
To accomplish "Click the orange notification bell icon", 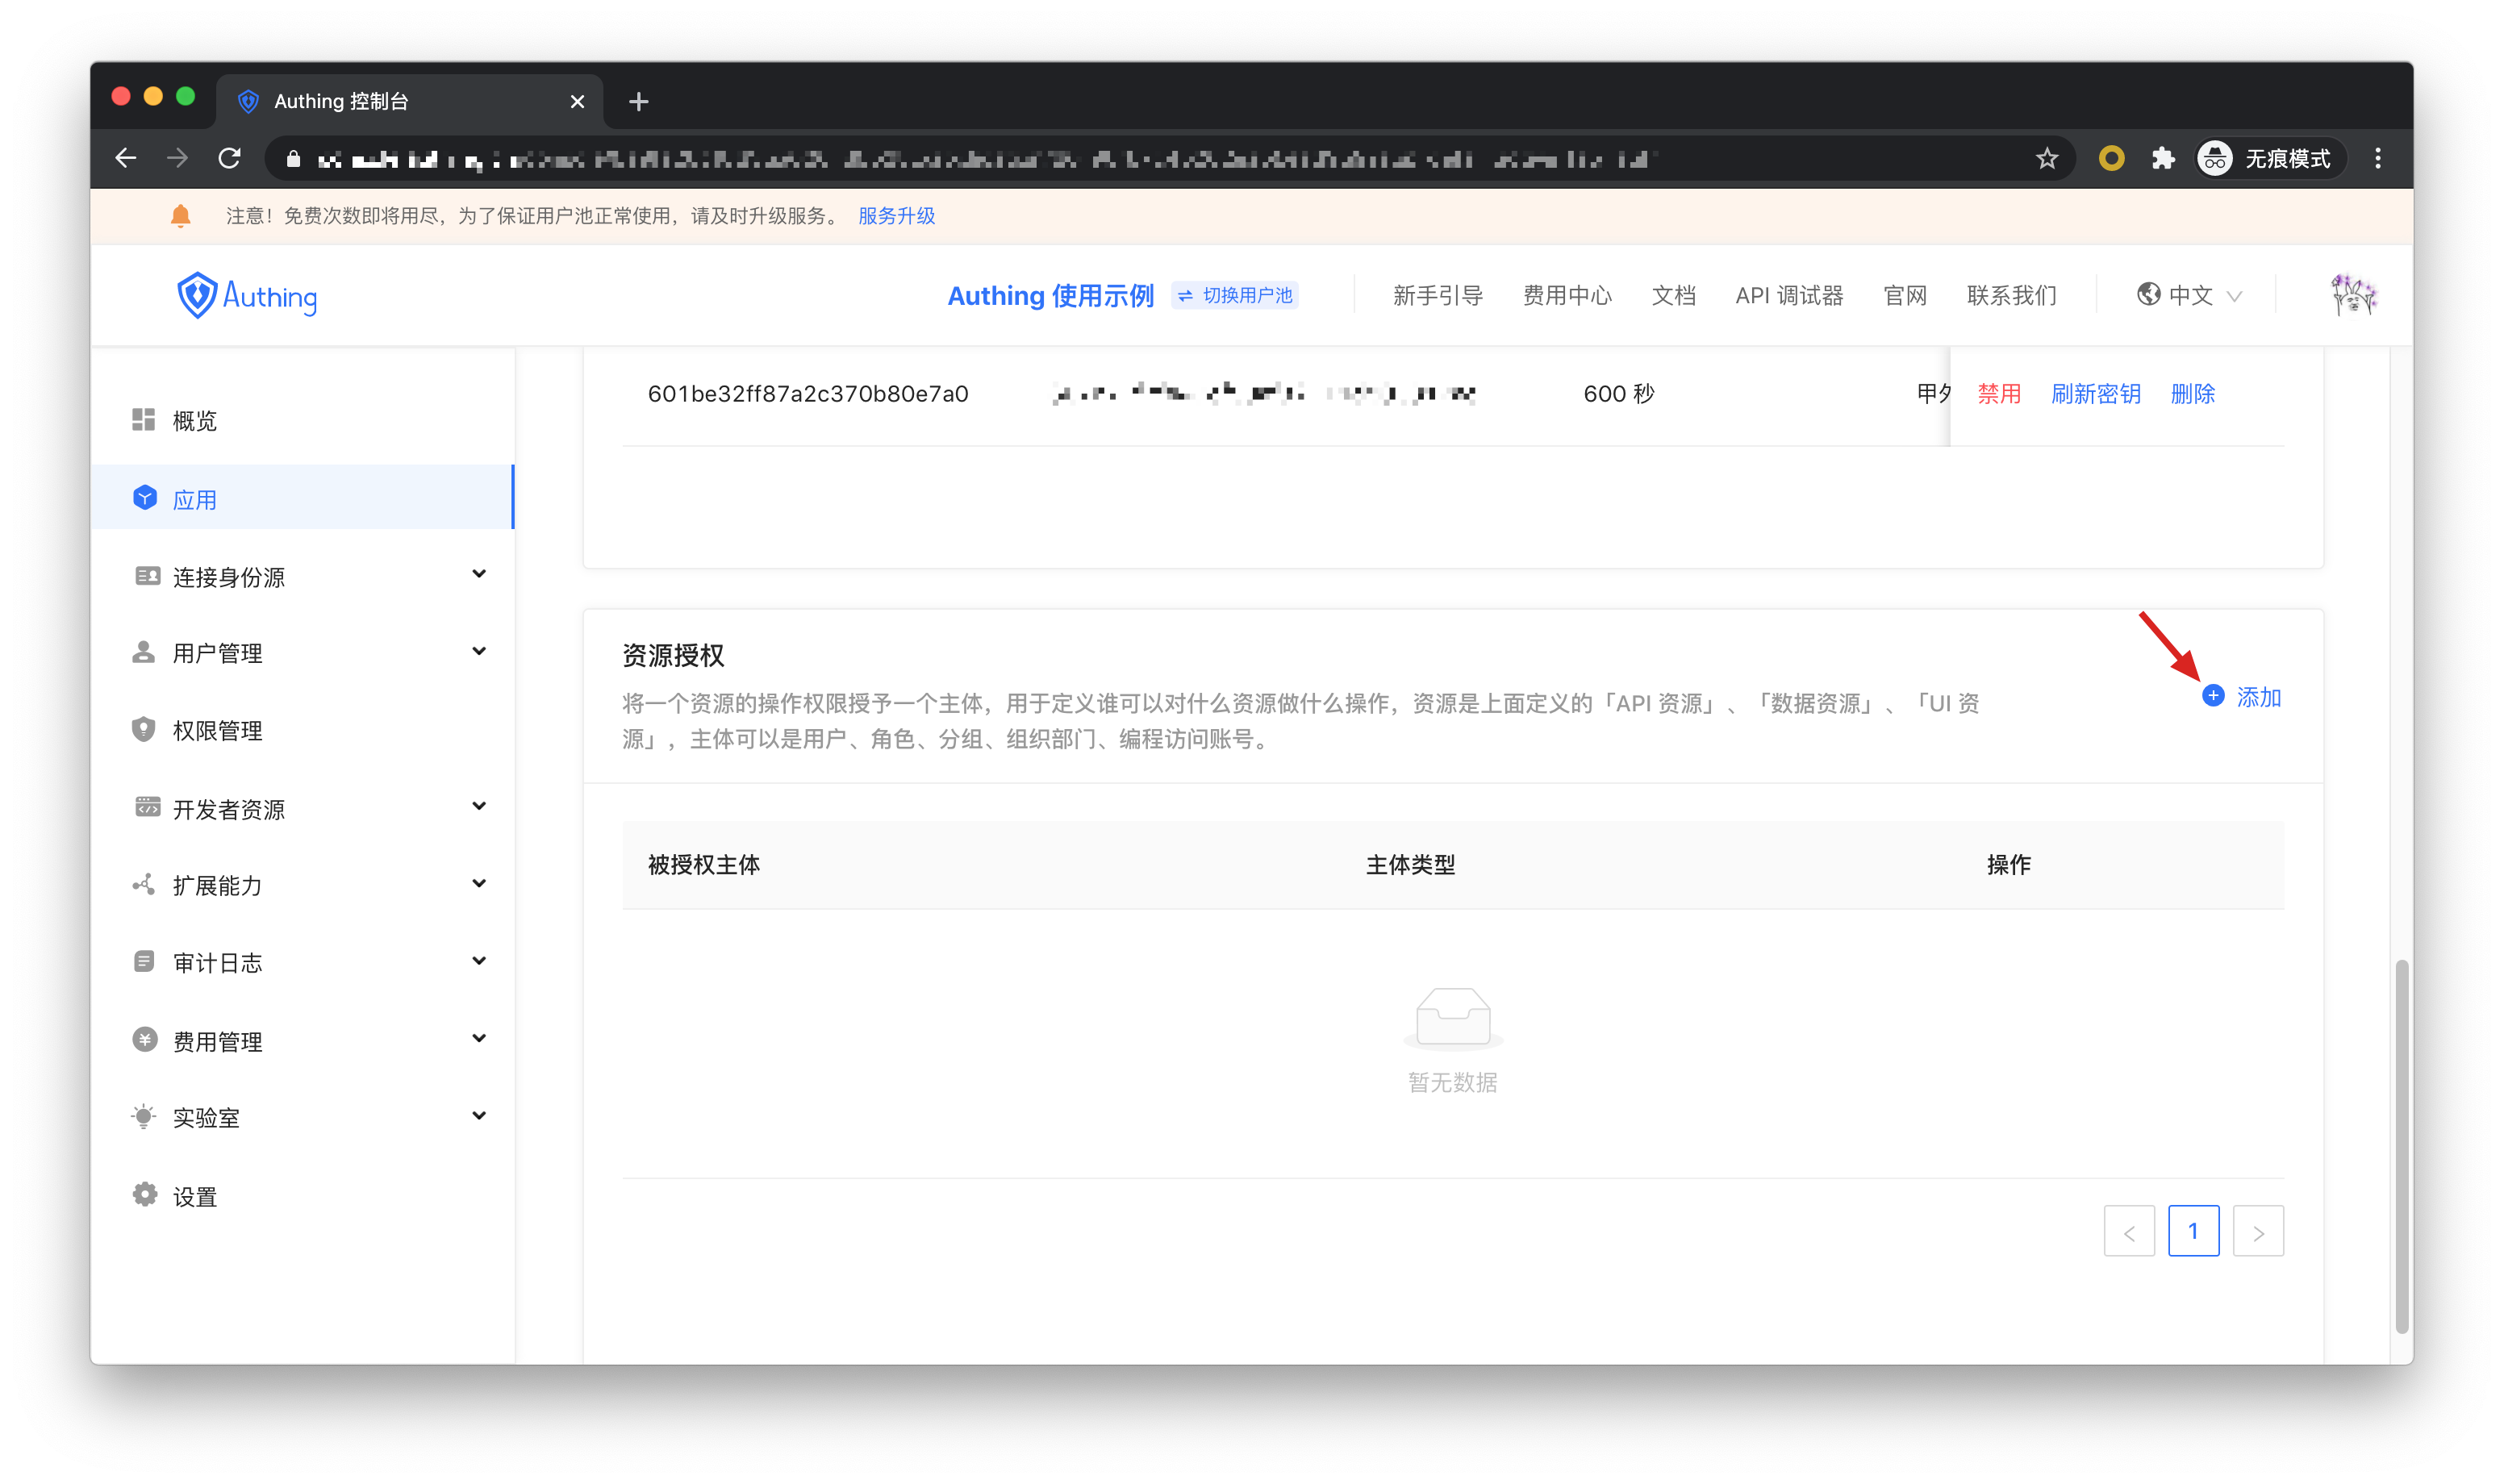I will coord(180,216).
